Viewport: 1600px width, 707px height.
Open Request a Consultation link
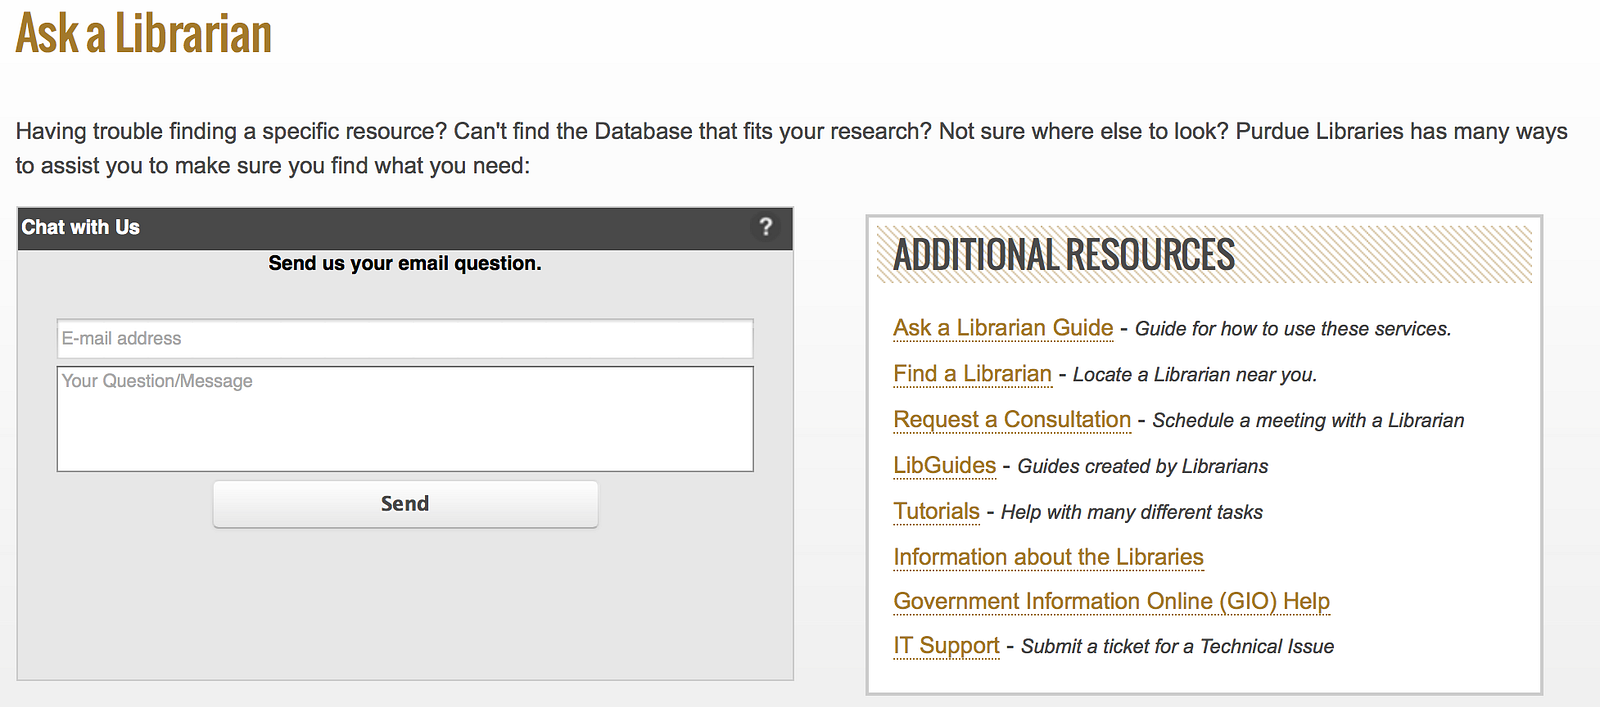click(x=1012, y=420)
